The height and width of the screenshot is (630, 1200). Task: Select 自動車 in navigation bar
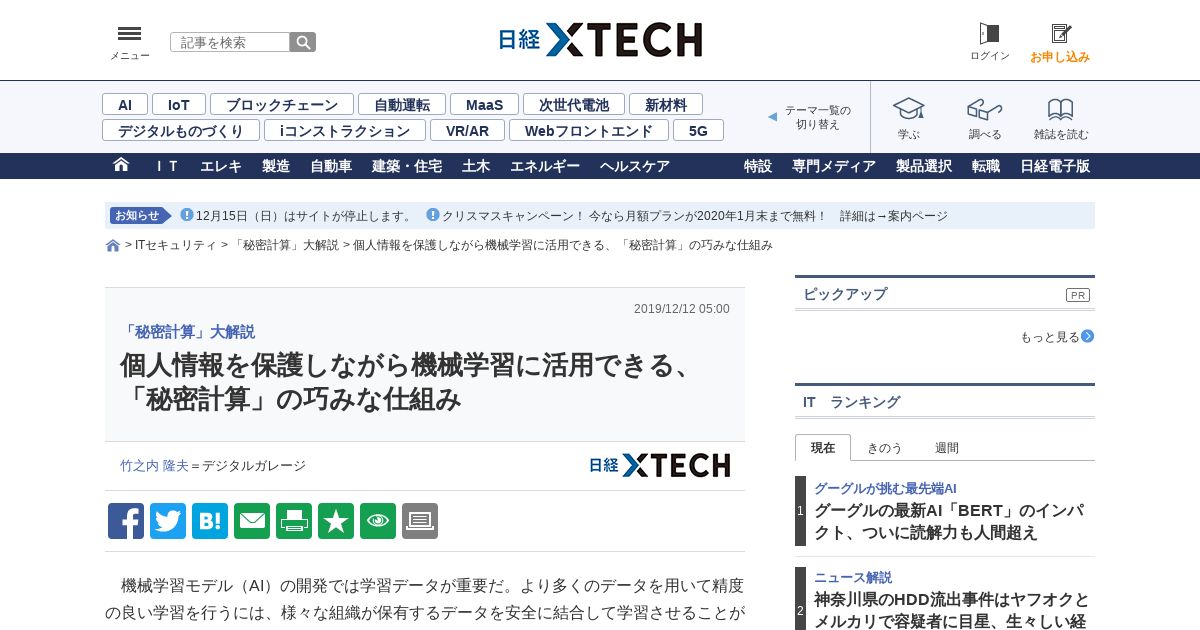pyautogui.click(x=331, y=166)
